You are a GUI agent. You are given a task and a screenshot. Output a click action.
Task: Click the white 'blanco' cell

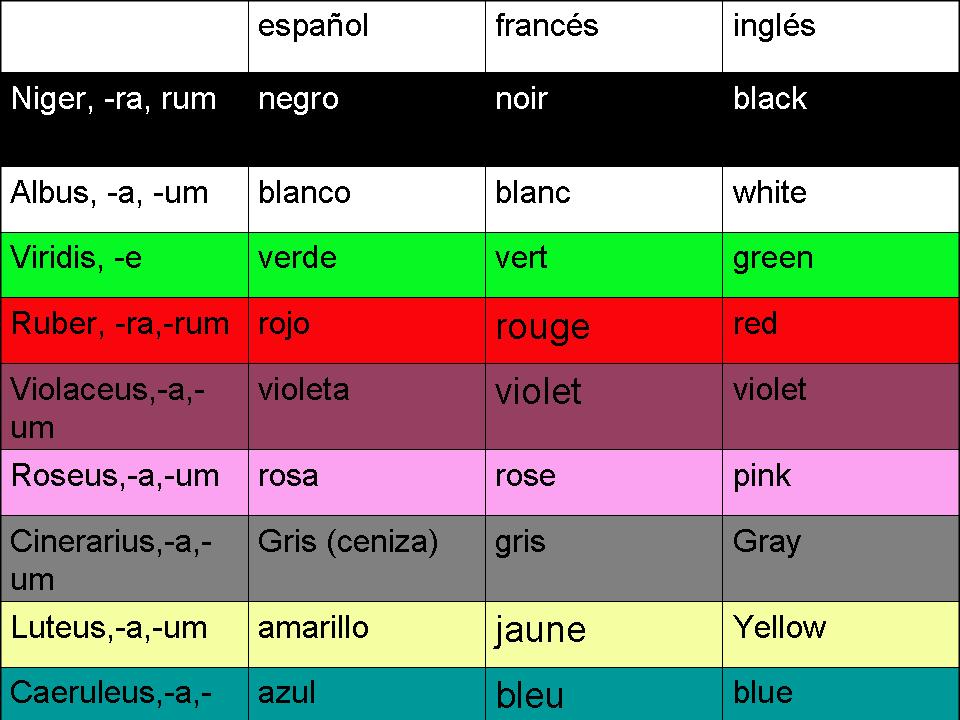[366, 198]
